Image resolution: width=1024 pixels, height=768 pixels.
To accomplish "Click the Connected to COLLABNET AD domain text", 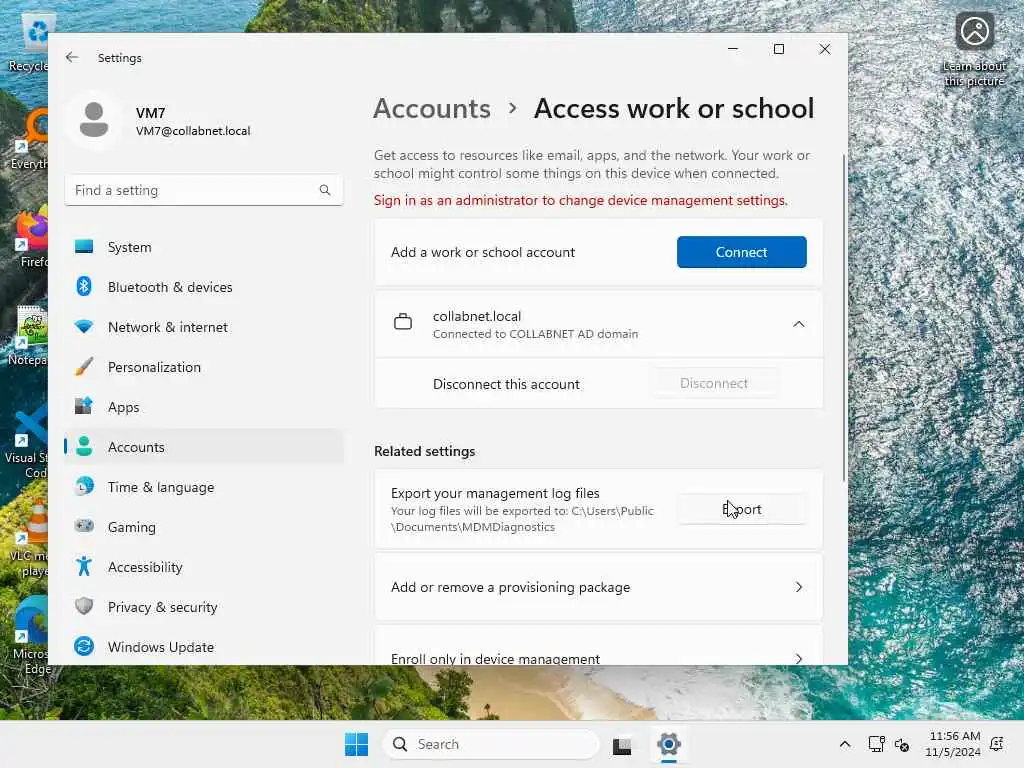I will [x=535, y=334].
